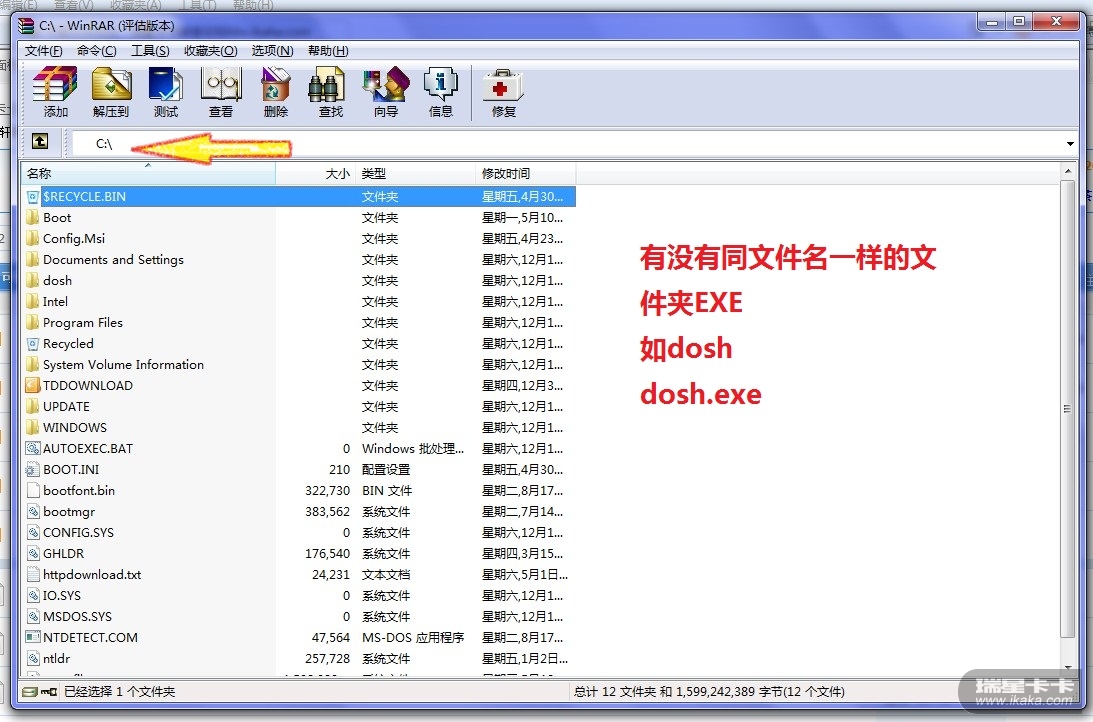Open the Wizard (向导) toolbar icon
1093x722 pixels.
pos(385,92)
